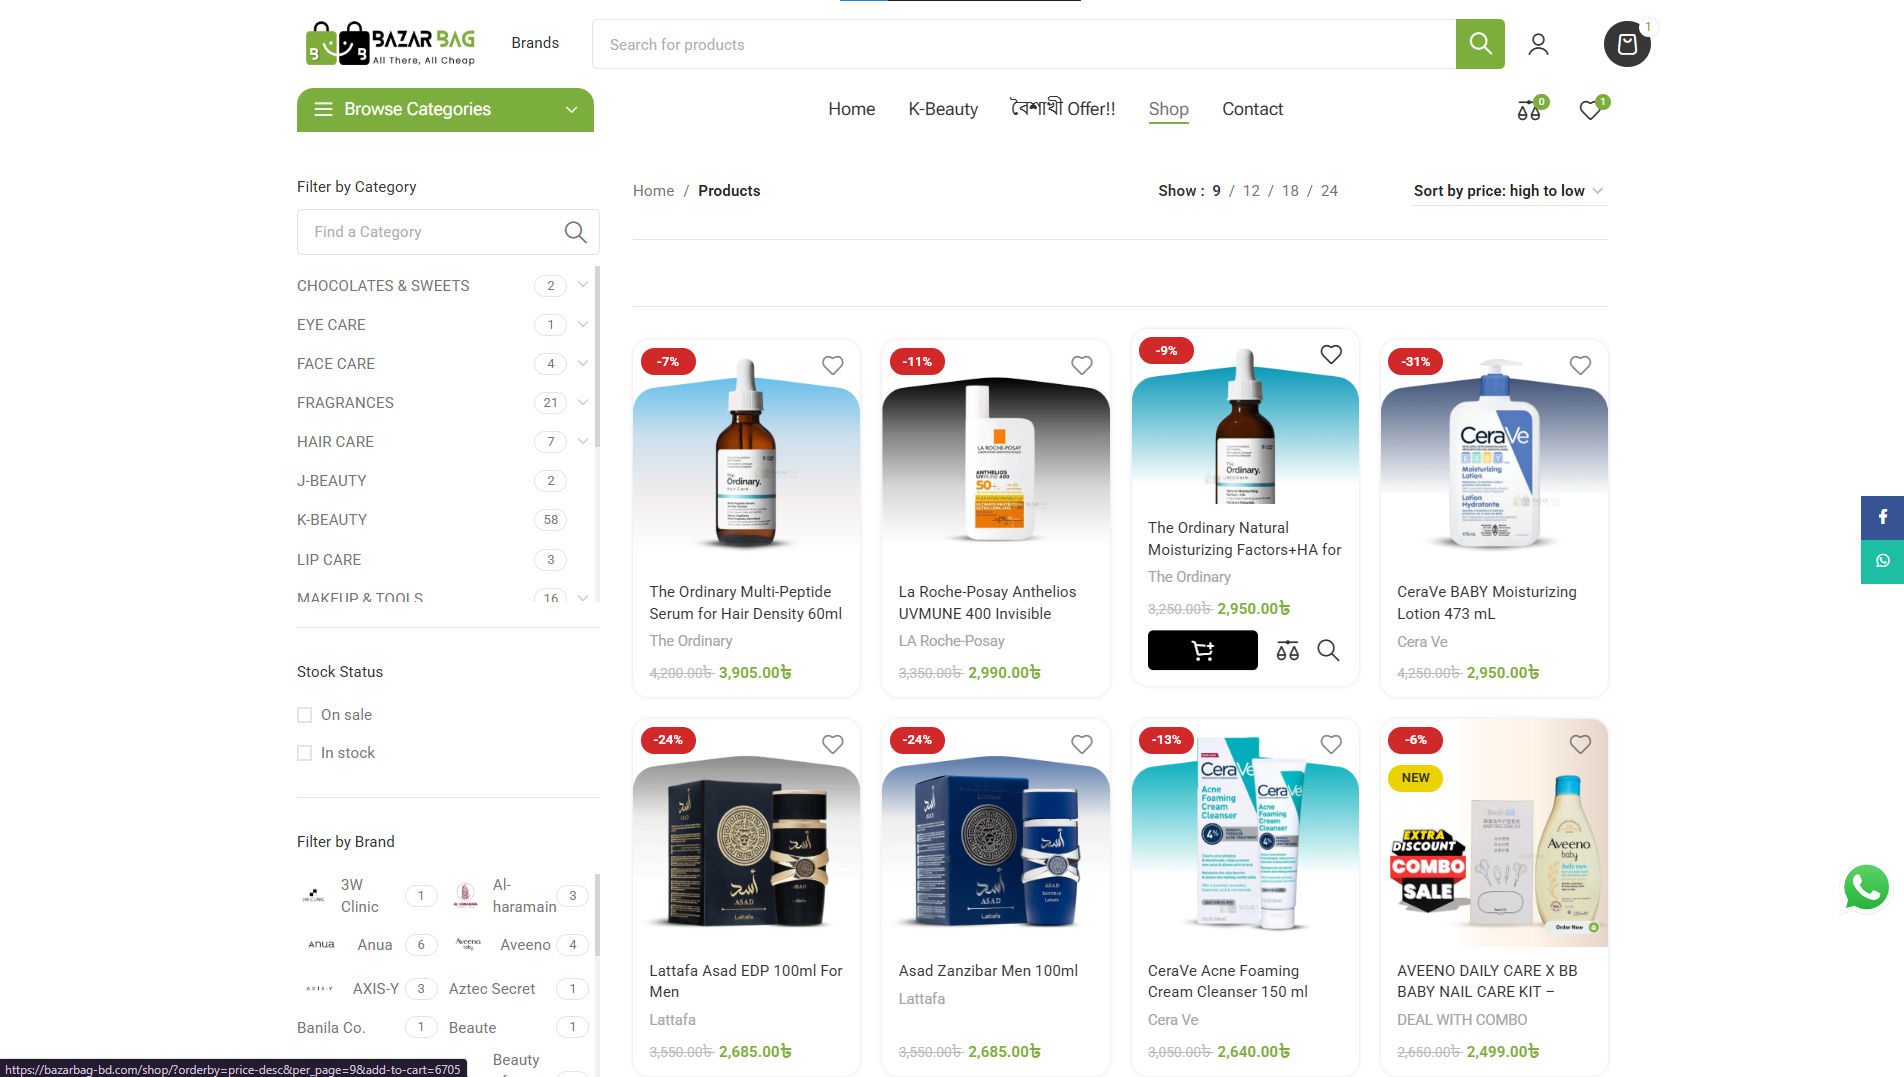Click the DEAL WITH COMBO brand link

tap(1462, 1020)
